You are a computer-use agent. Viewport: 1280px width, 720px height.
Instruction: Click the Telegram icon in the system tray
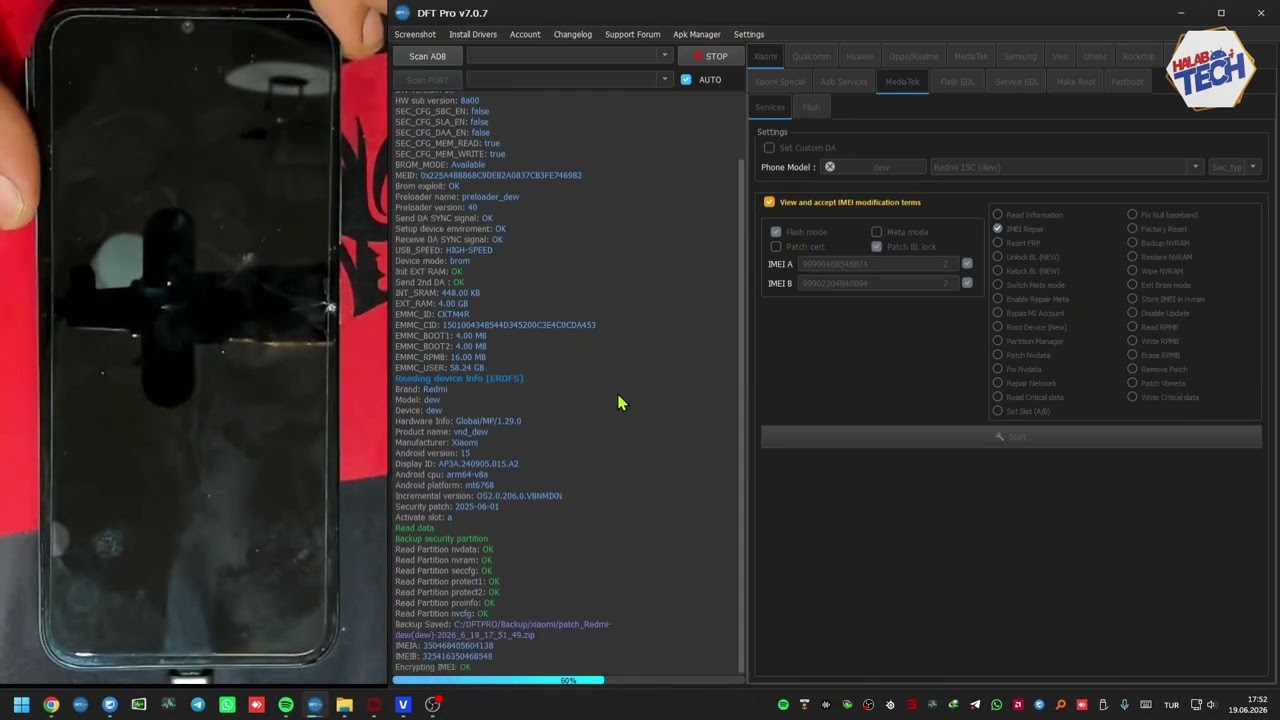(975, 705)
